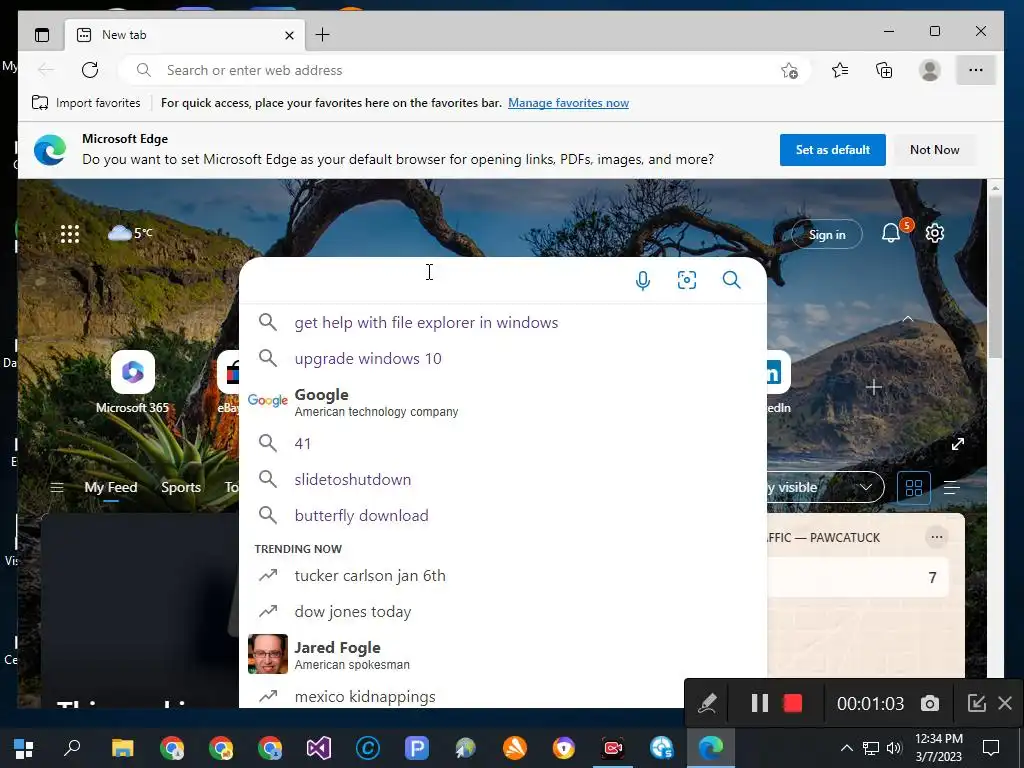Open the profile avatar icon
The width and height of the screenshot is (1024, 768).
pos(929,70)
